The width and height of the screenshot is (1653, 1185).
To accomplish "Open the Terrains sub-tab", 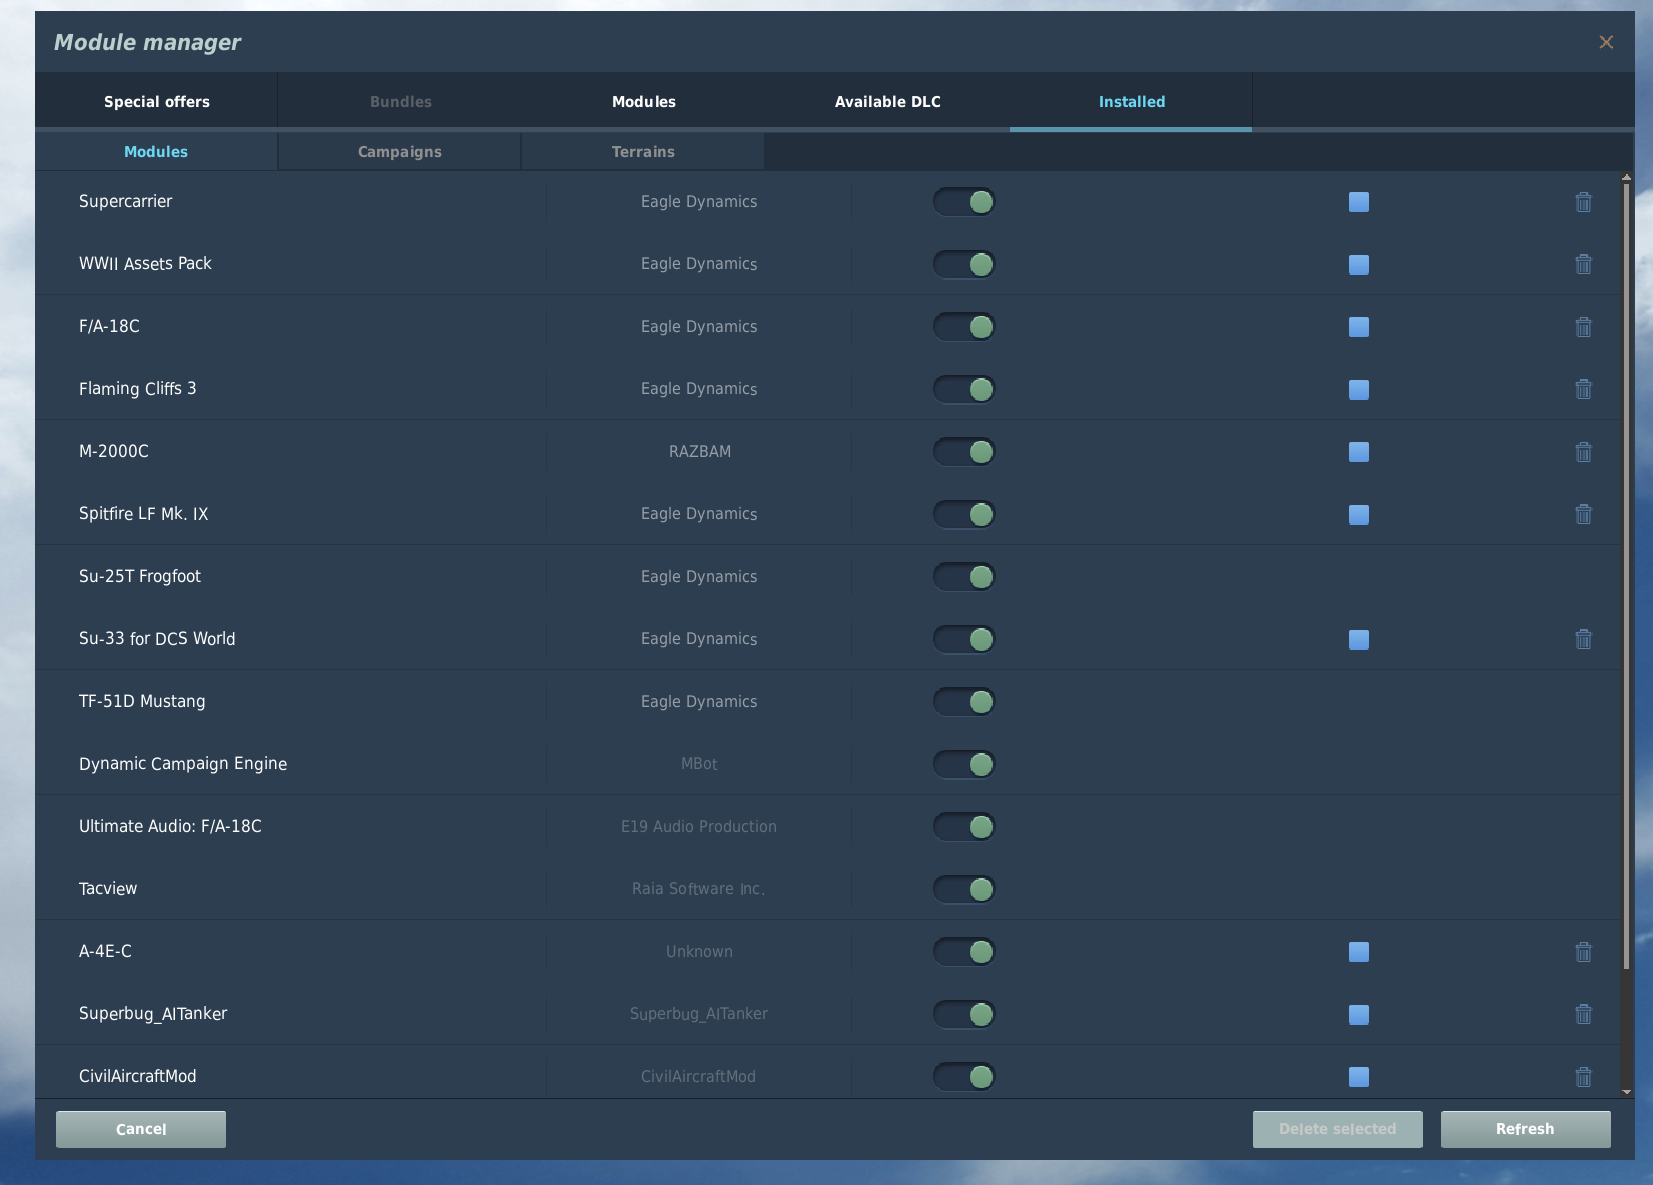I will (643, 152).
